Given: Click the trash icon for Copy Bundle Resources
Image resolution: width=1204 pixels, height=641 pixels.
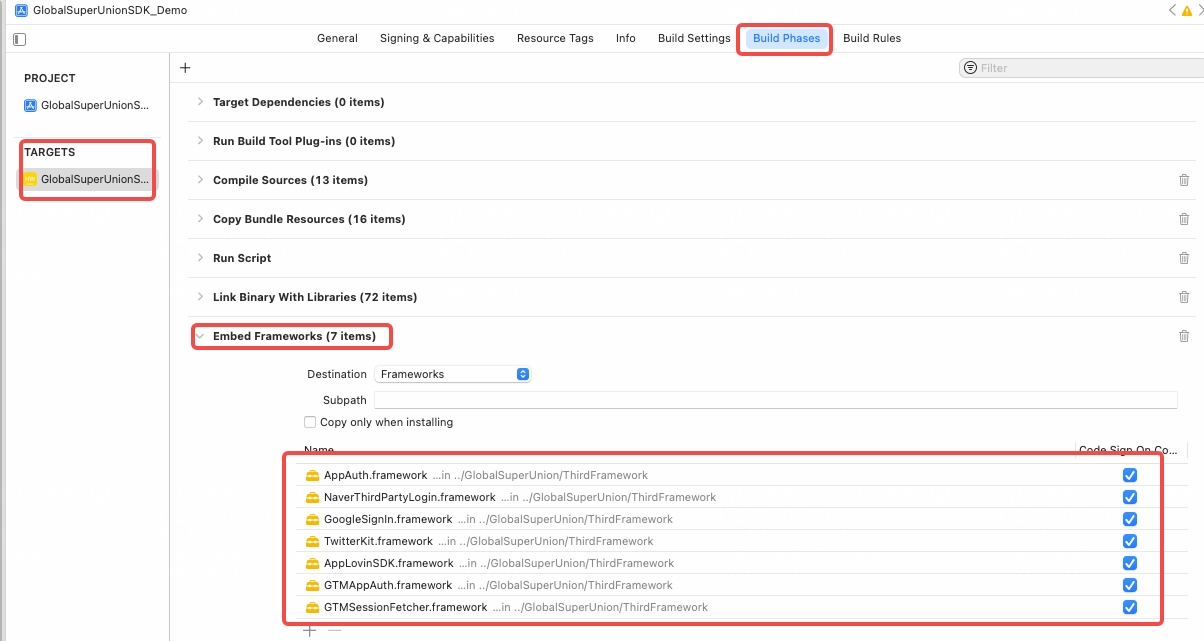Looking at the screenshot, I should (x=1184, y=219).
